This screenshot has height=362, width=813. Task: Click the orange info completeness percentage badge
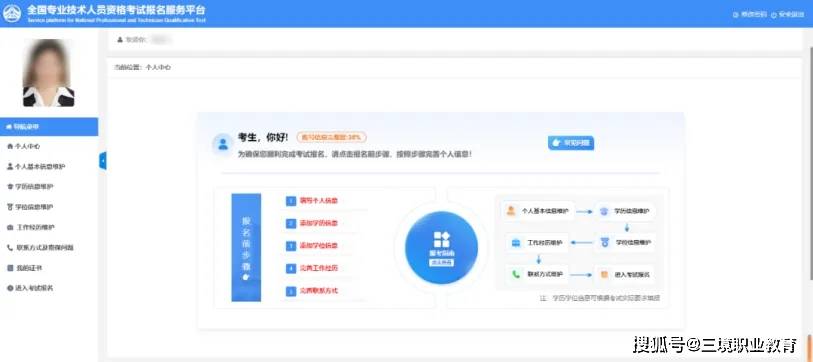tap(331, 137)
